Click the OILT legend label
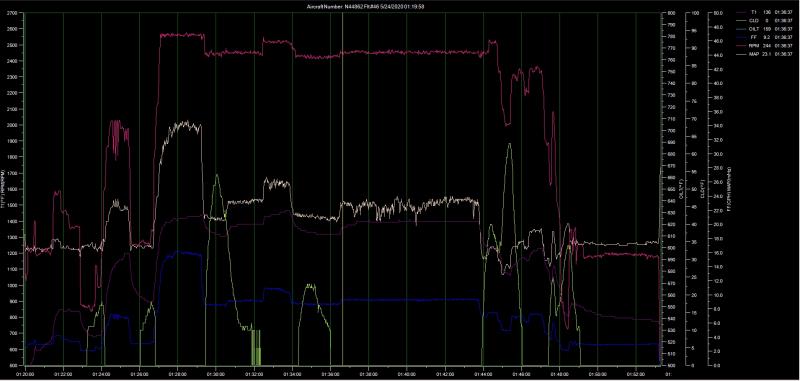Screen dimensions: 800x381 coord(755,29)
